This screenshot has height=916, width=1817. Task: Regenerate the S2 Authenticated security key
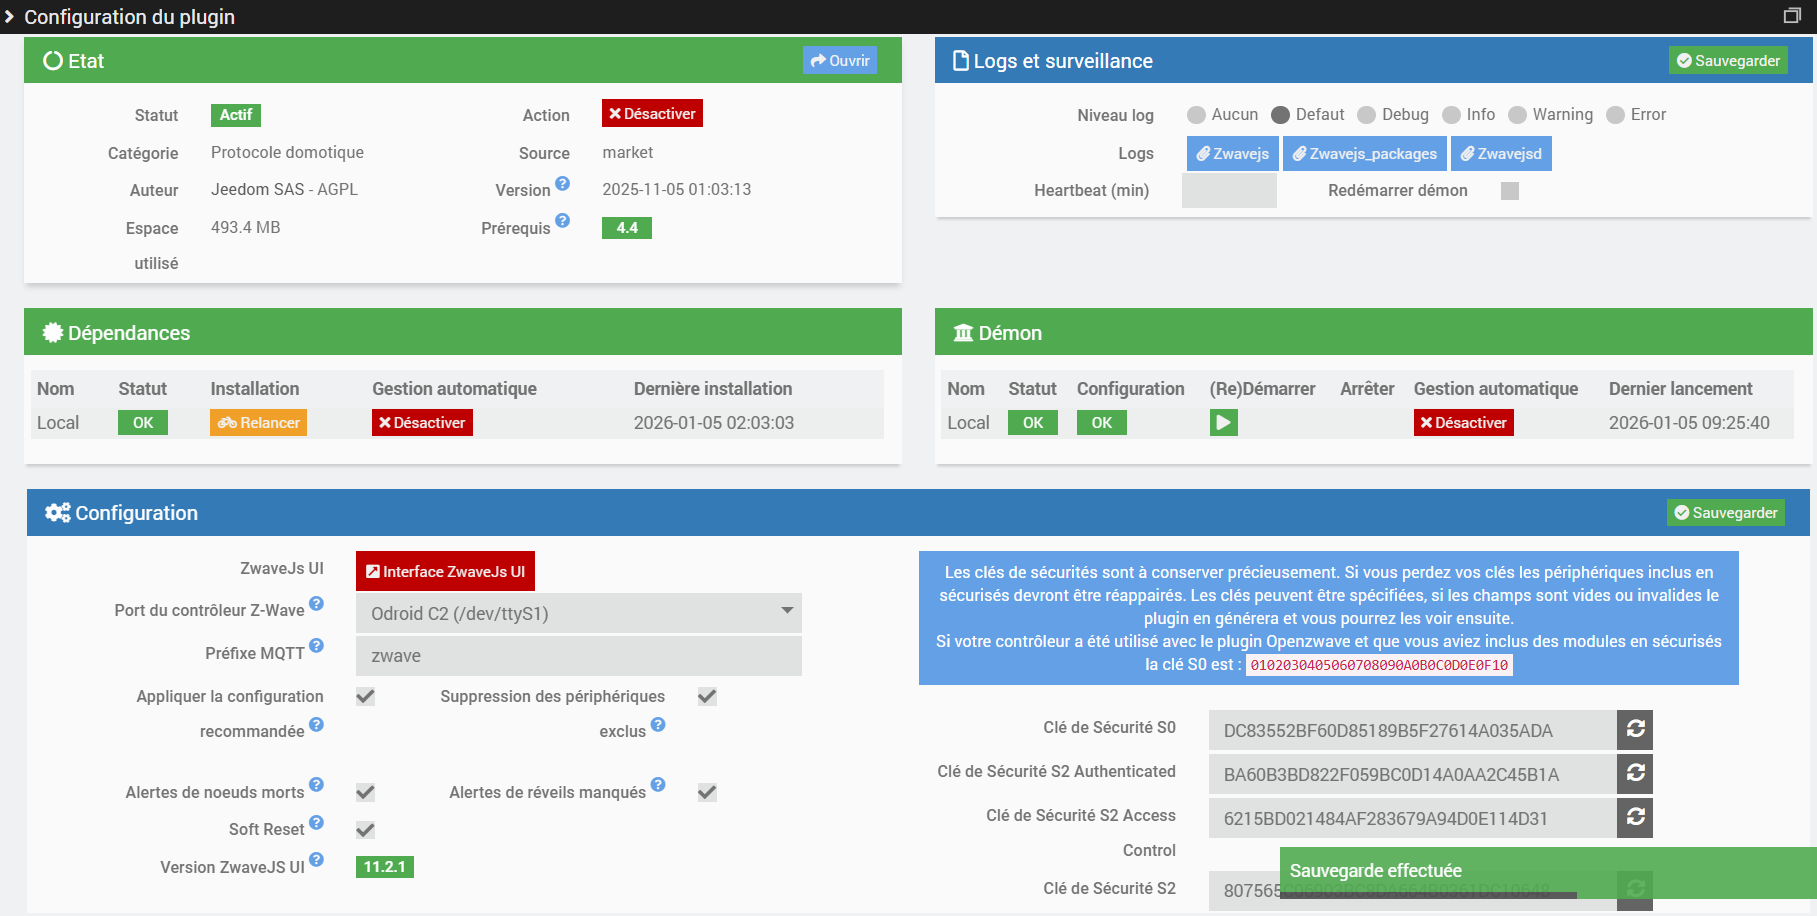click(x=1635, y=774)
